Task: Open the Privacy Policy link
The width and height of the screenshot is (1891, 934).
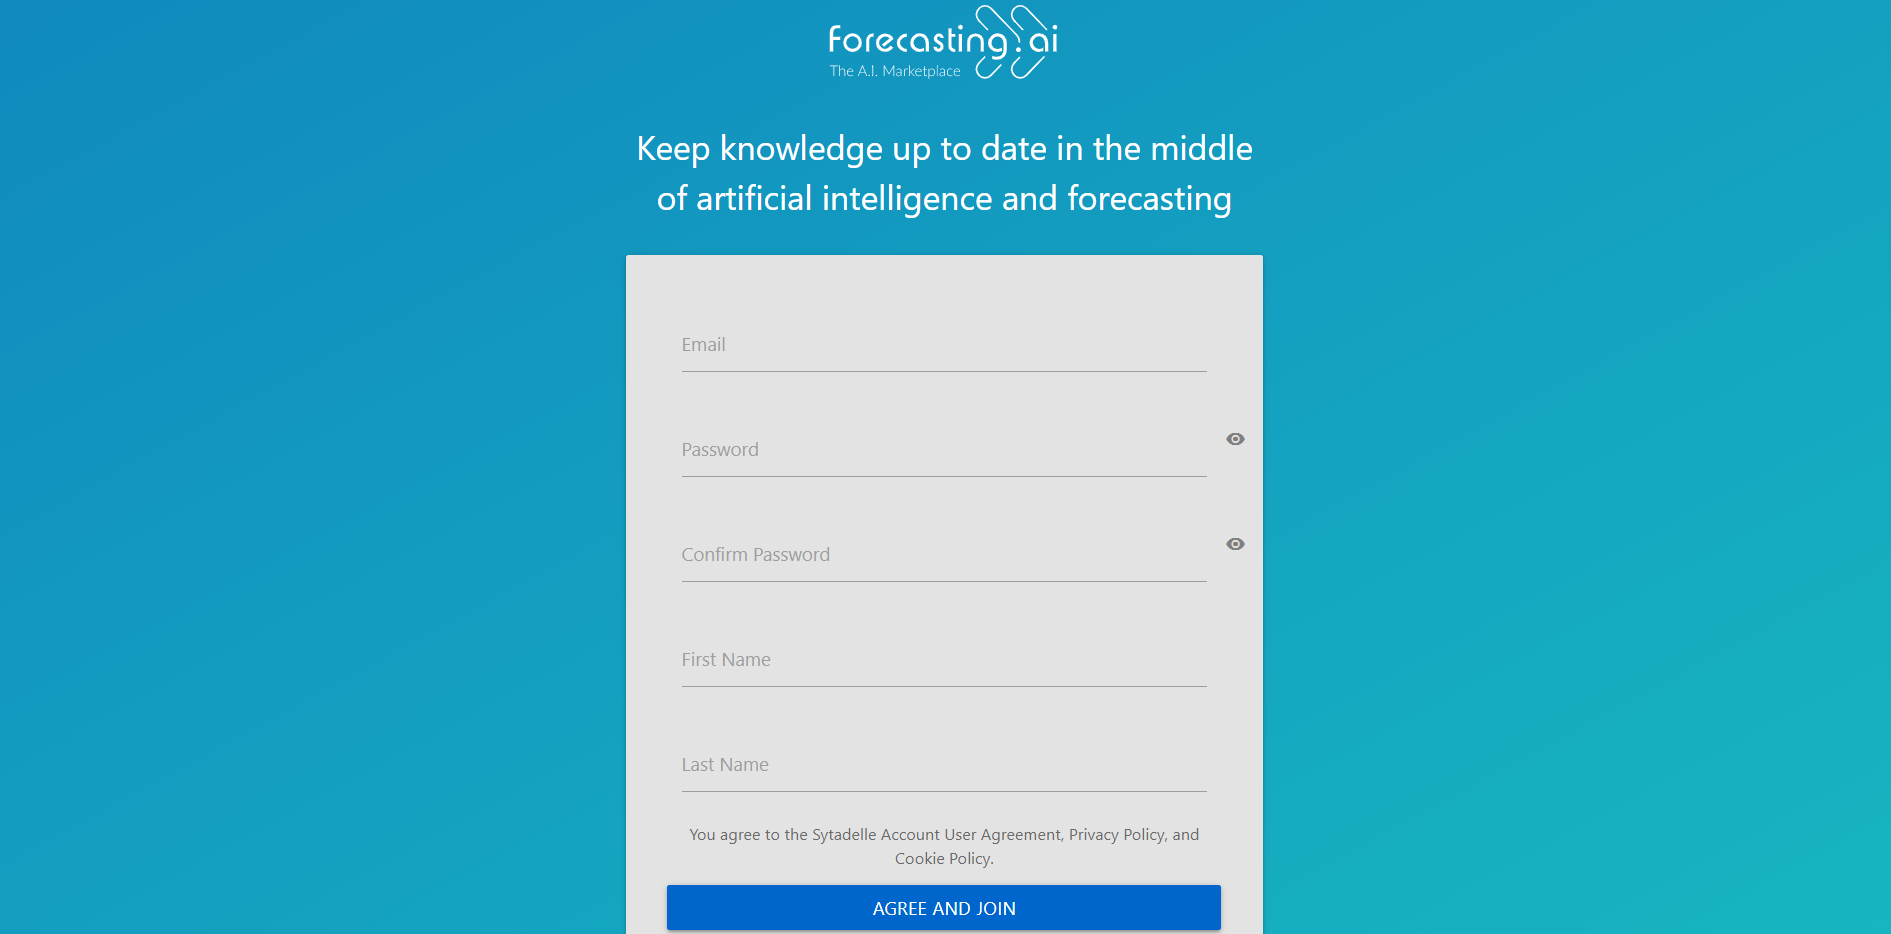Action: pyautogui.click(x=1116, y=835)
